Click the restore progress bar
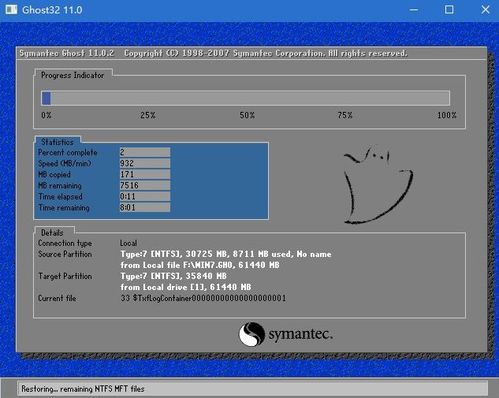The height and width of the screenshot is (398, 499). pos(245,98)
